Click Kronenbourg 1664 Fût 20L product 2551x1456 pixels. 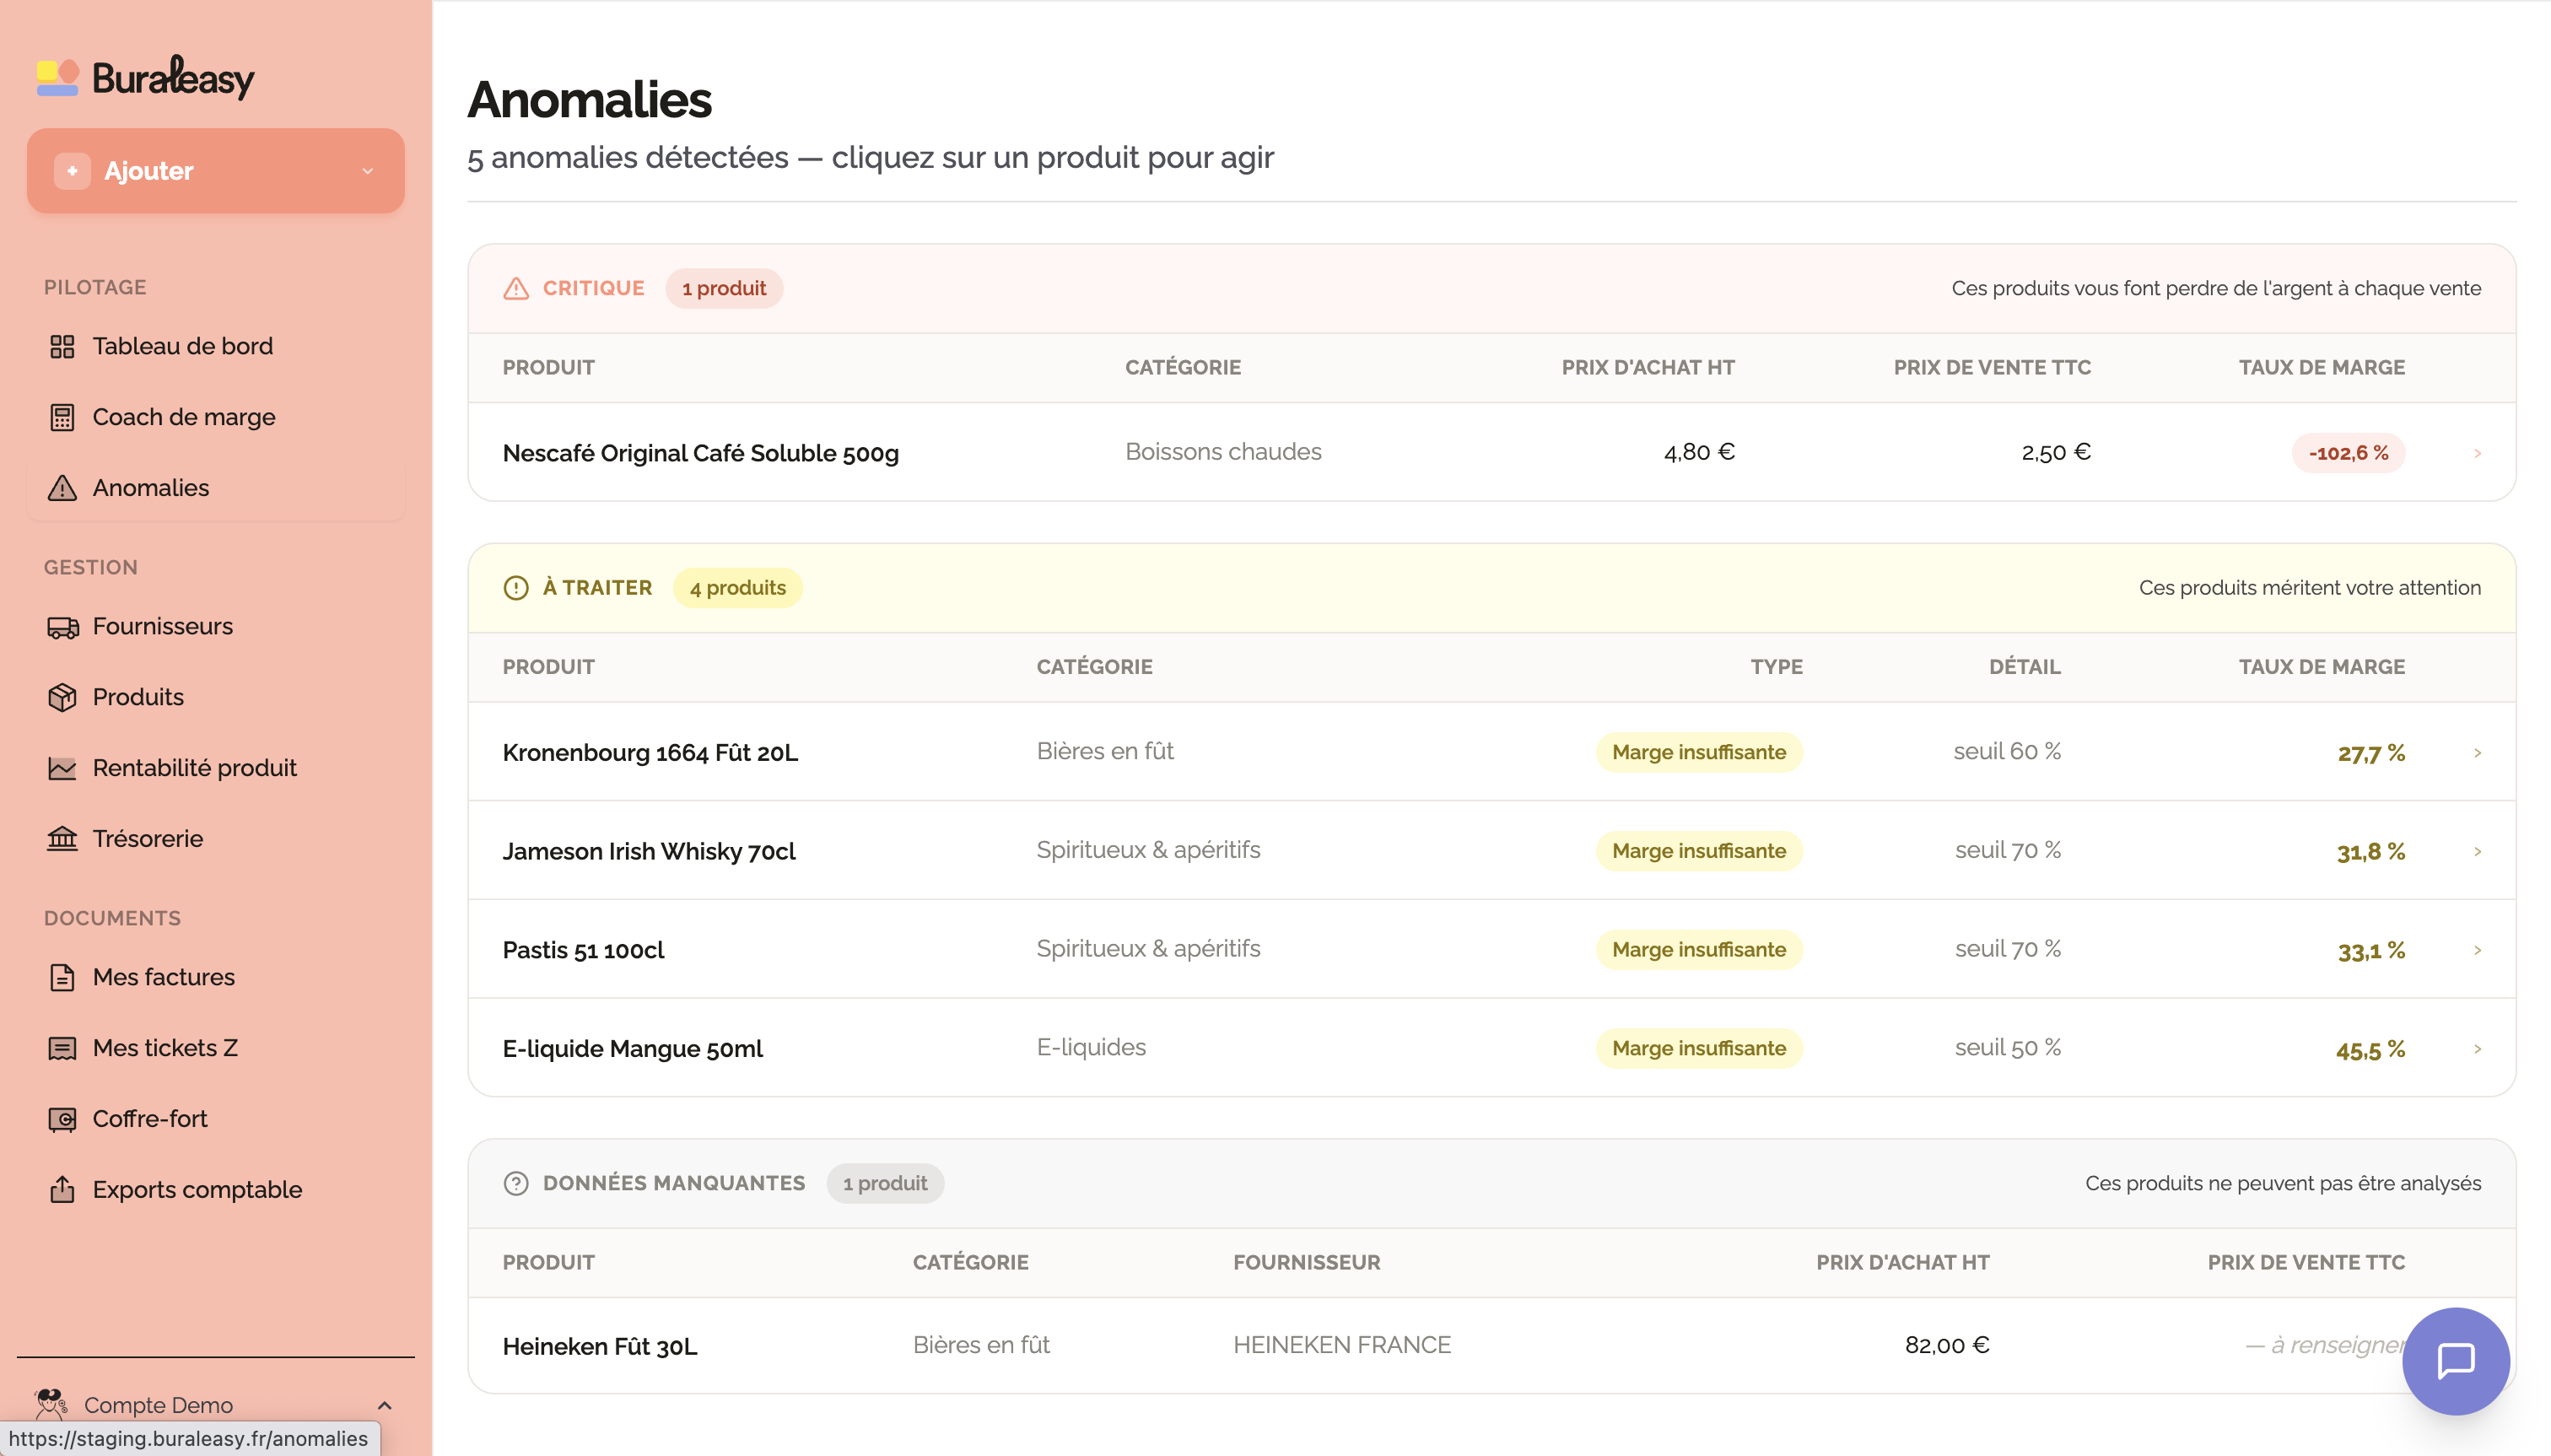pos(650,753)
